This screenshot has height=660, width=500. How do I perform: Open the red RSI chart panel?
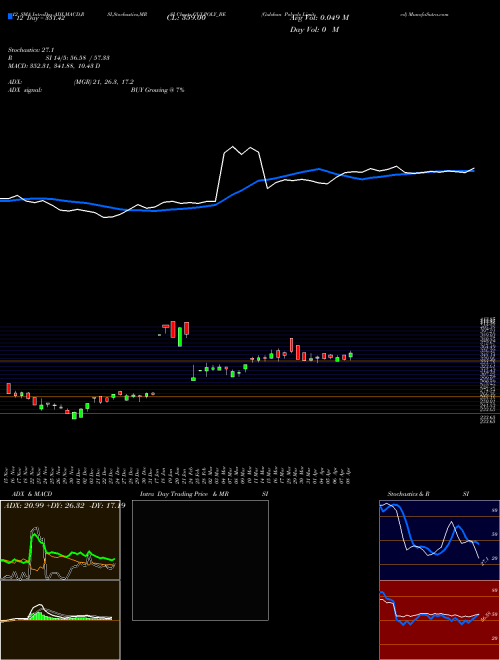[439, 620]
